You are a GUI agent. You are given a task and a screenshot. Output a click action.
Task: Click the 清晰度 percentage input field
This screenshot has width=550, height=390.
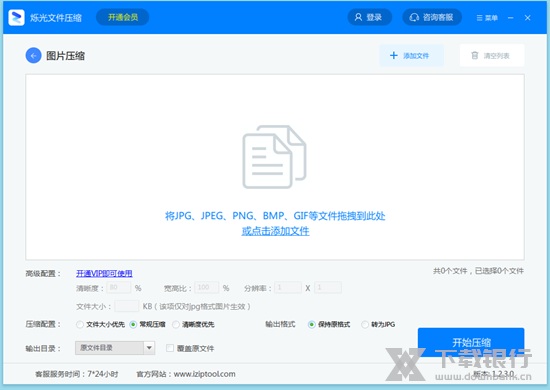click(x=119, y=288)
